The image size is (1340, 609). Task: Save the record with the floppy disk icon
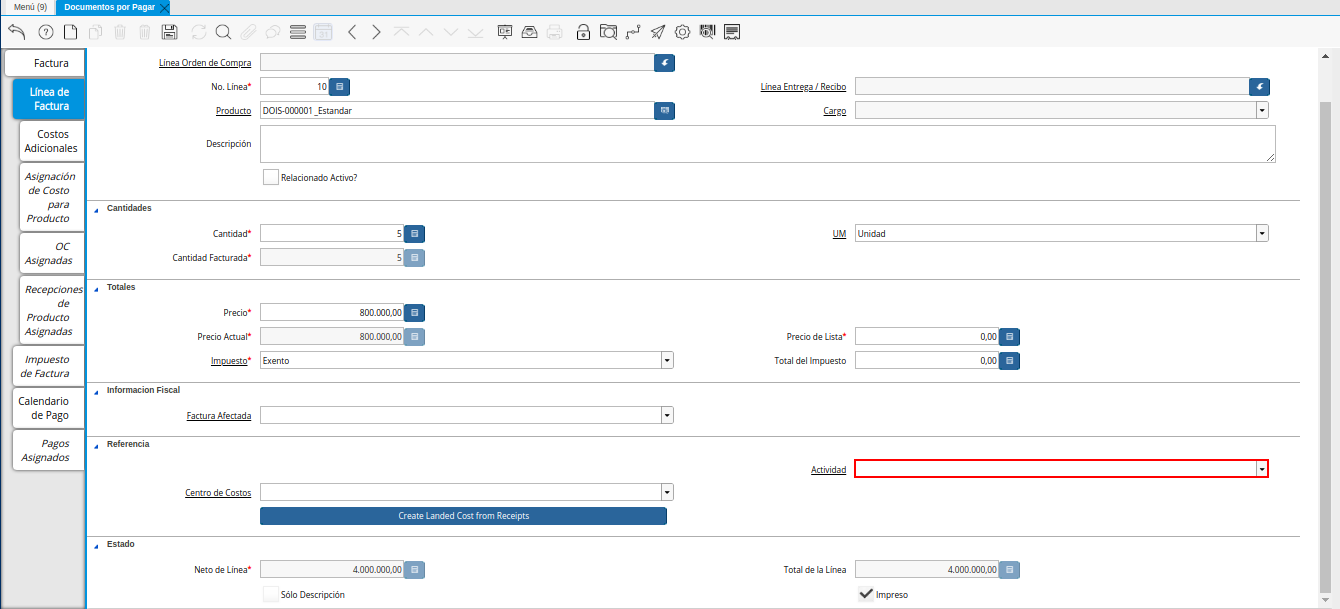pos(169,32)
